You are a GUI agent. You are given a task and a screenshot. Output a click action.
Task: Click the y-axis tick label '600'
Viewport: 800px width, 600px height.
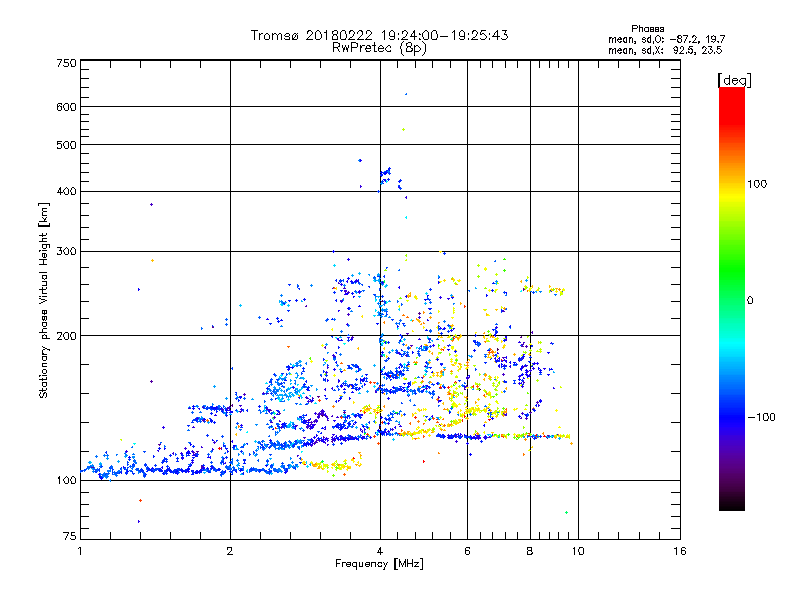pyautogui.click(x=66, y=107)
